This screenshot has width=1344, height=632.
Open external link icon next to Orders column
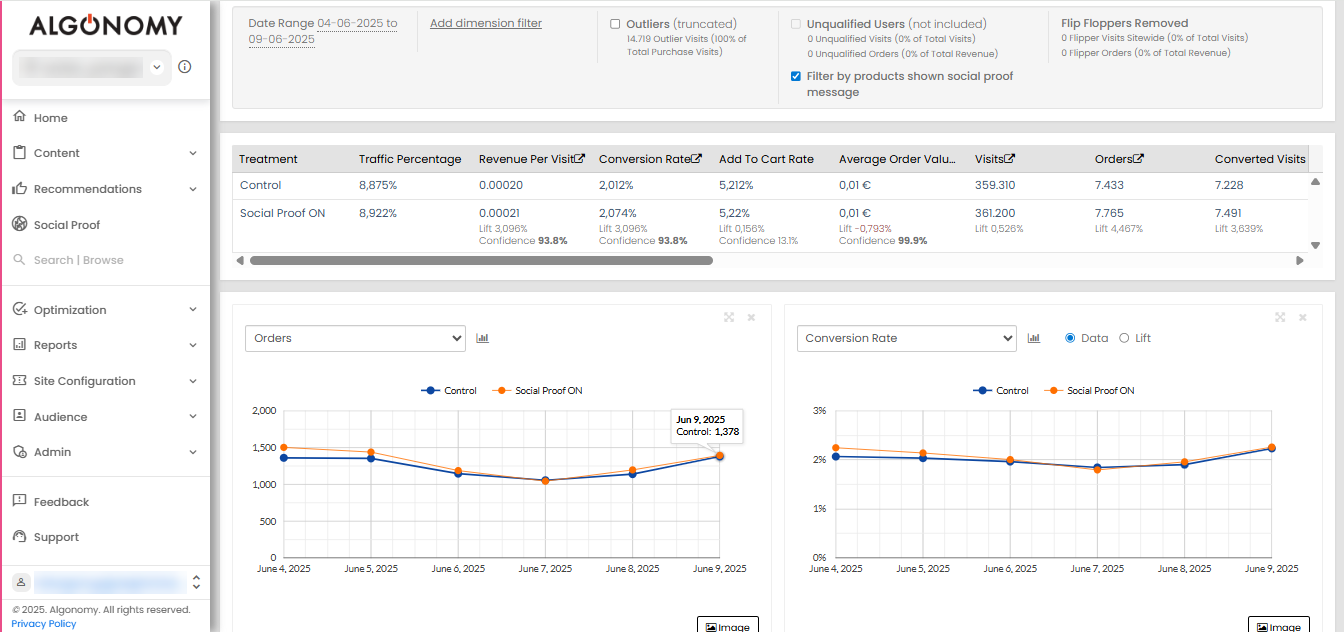(1139, 159)
